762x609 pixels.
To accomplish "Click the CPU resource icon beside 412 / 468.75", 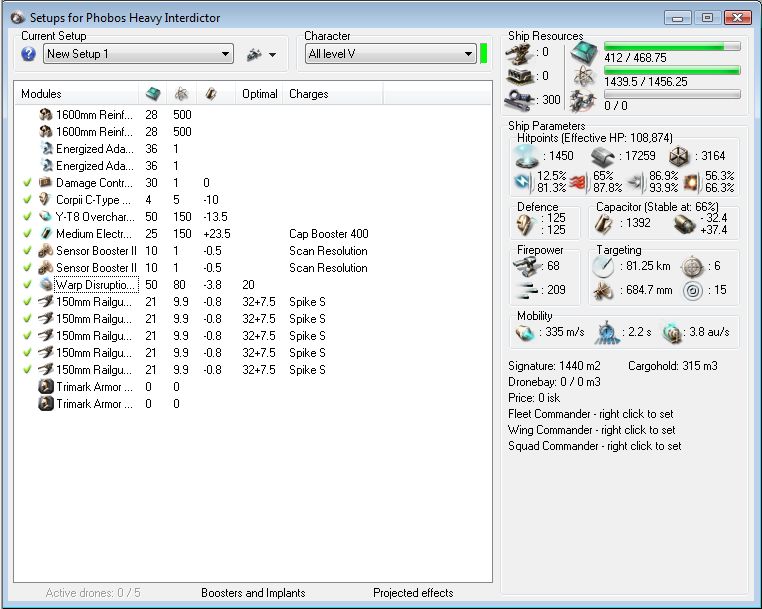I will (584, 52).
